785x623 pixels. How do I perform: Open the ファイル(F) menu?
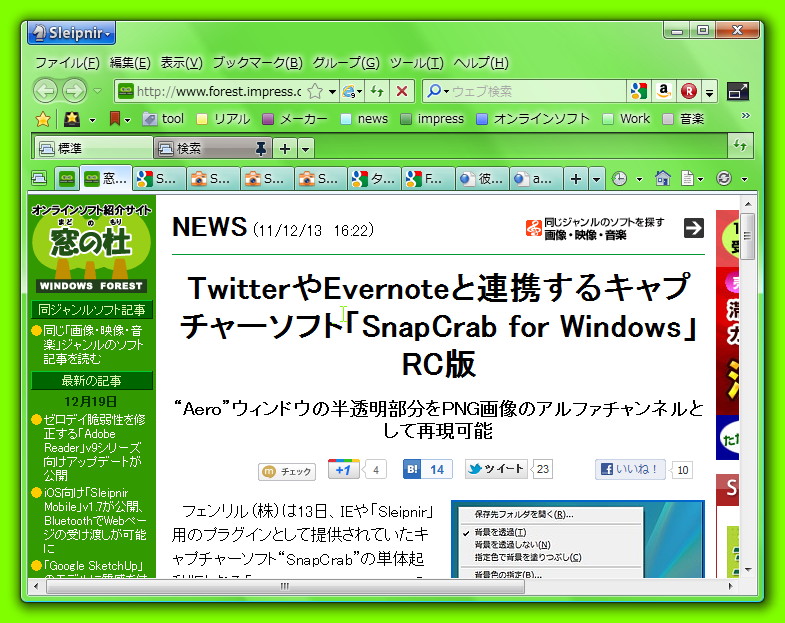(67, 63)
